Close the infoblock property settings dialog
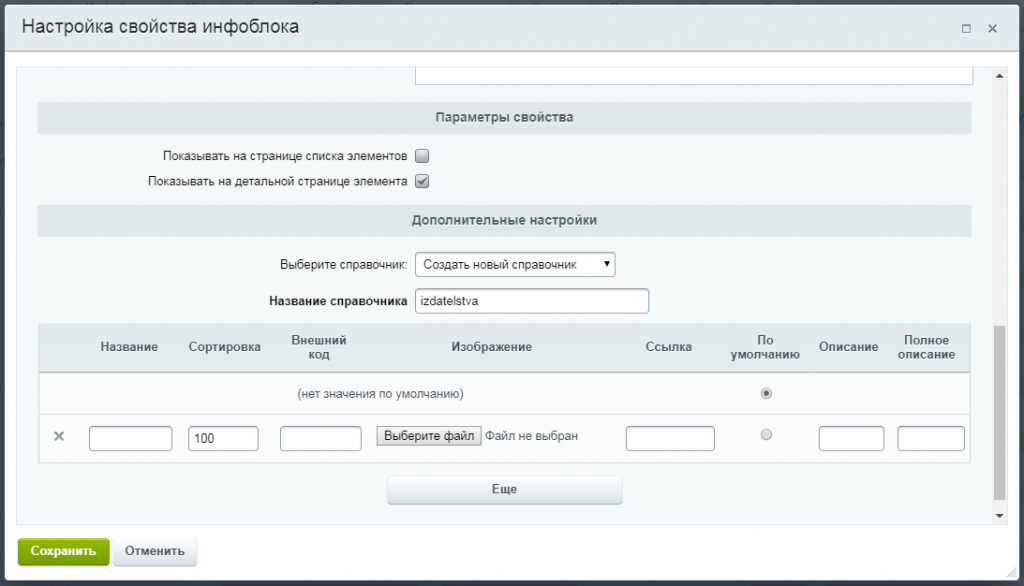This screenshot has width=1024, height=586. point(992,28)
